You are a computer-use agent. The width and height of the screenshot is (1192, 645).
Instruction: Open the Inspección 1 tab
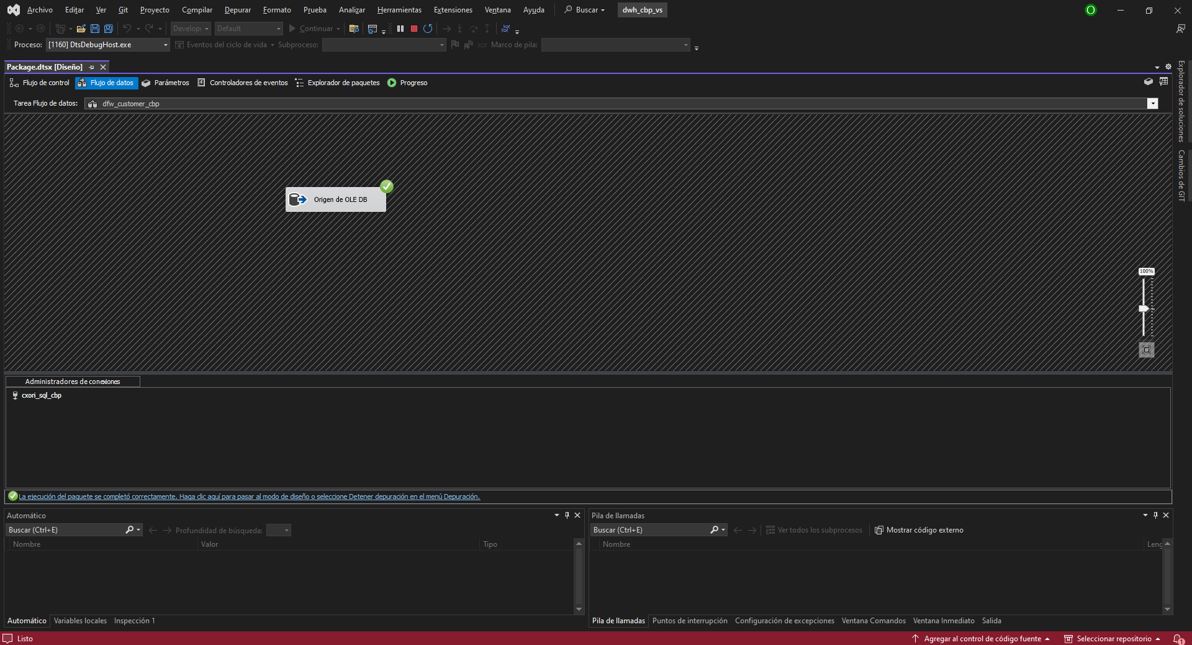[x=135, y=621]
